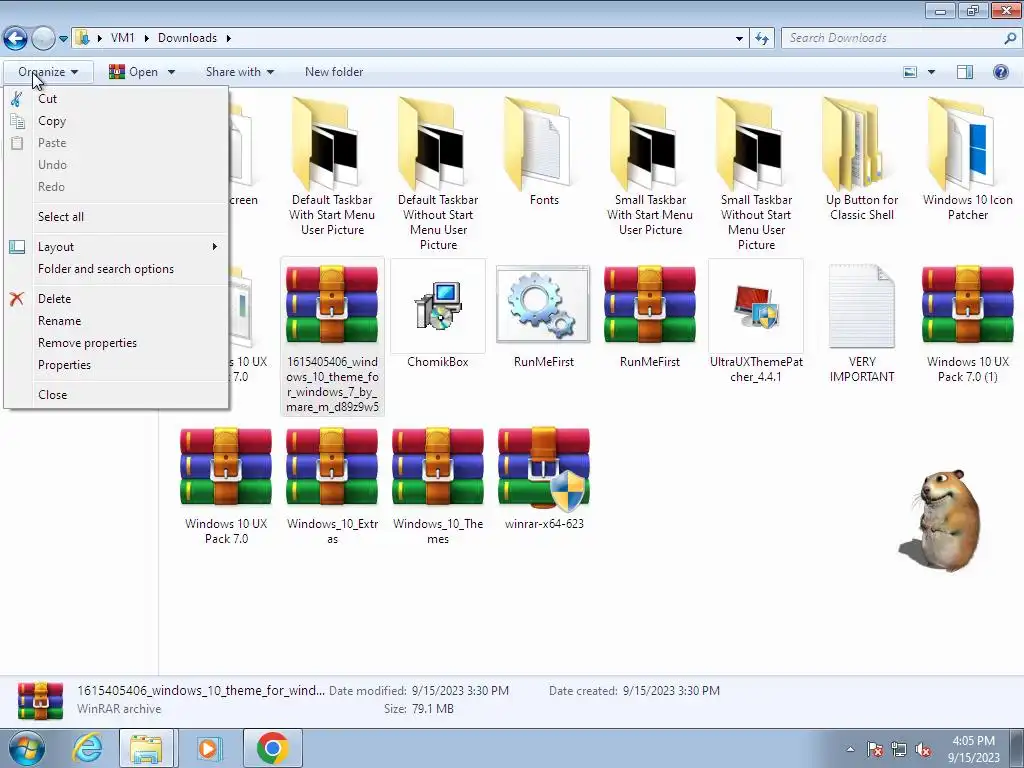This screenshot has height=768, width=1024.
Task: Click the Refresh button beside address bar
Action: pyautogui.click(x=761, y=39)
